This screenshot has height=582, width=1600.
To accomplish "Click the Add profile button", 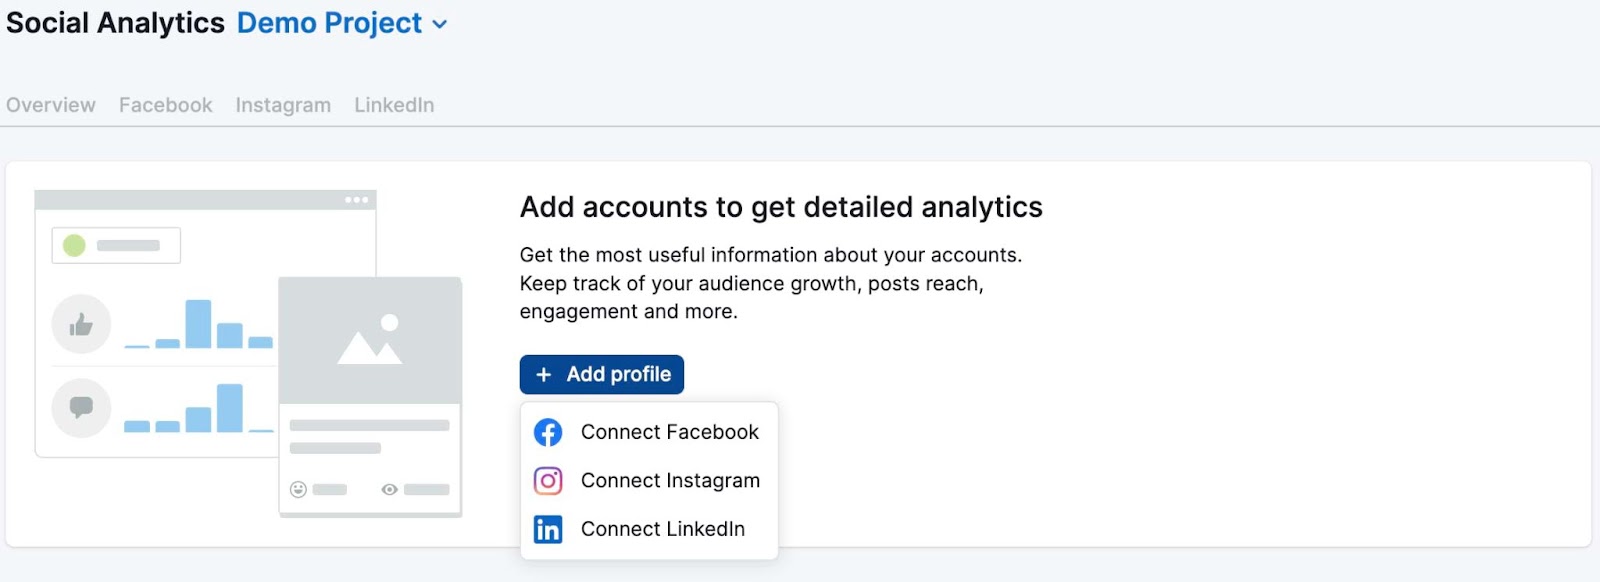I will pyautogui.click(x=602, y=374).
